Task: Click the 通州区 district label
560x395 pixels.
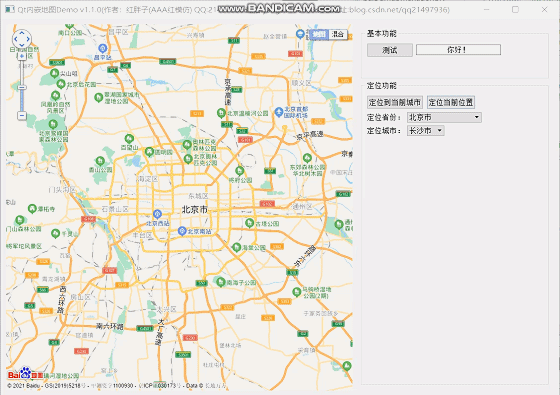Action: point(302,206)
